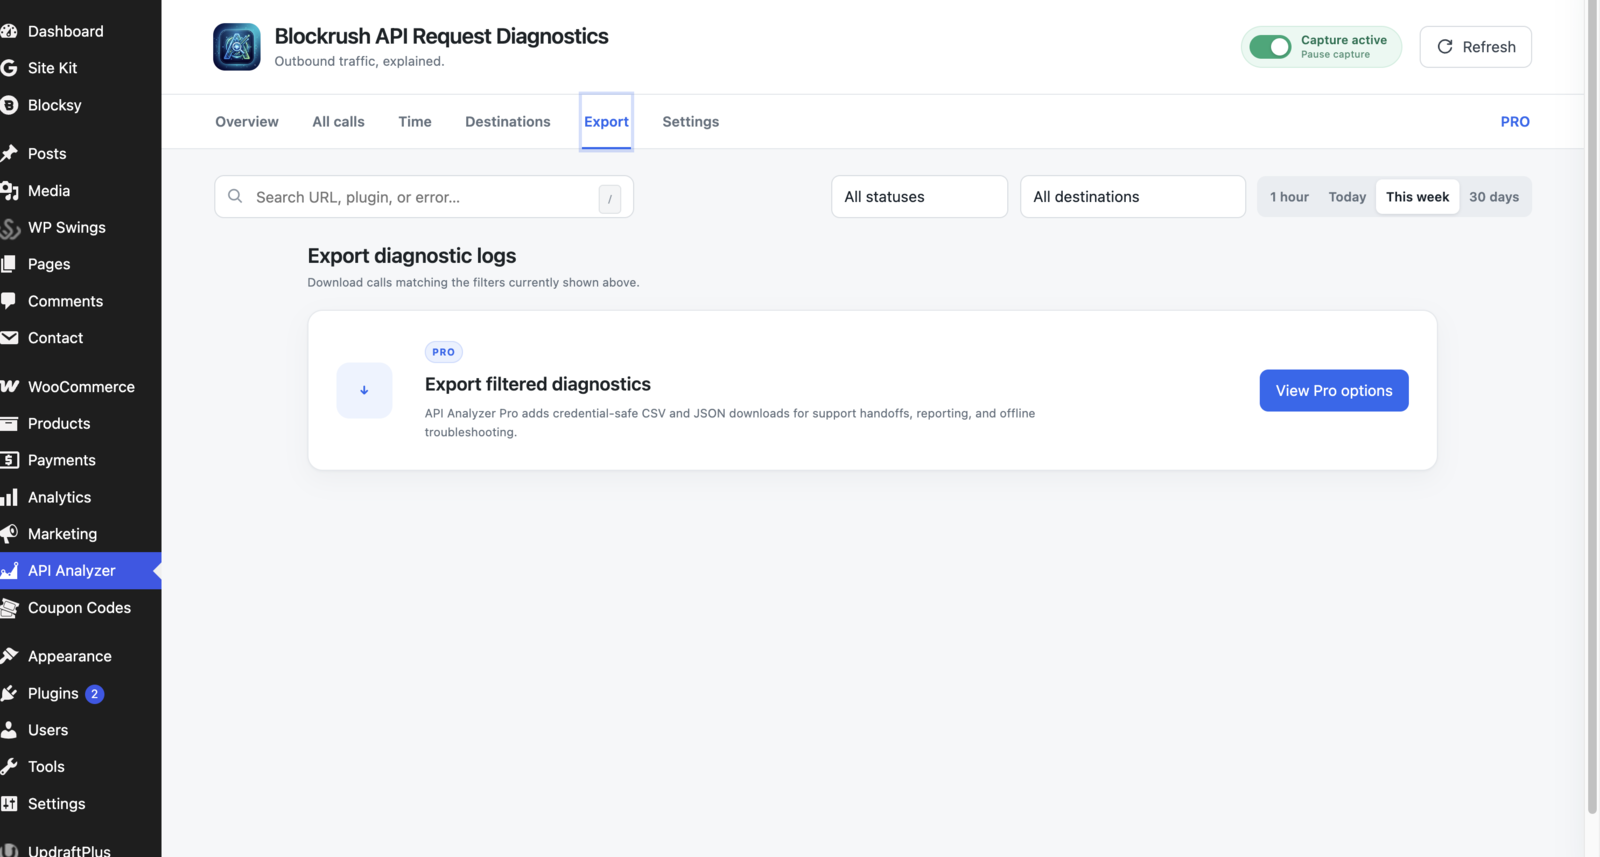1600x857 pixels.
Task: Click the Pause capture label
Action: coord(1335,55)
